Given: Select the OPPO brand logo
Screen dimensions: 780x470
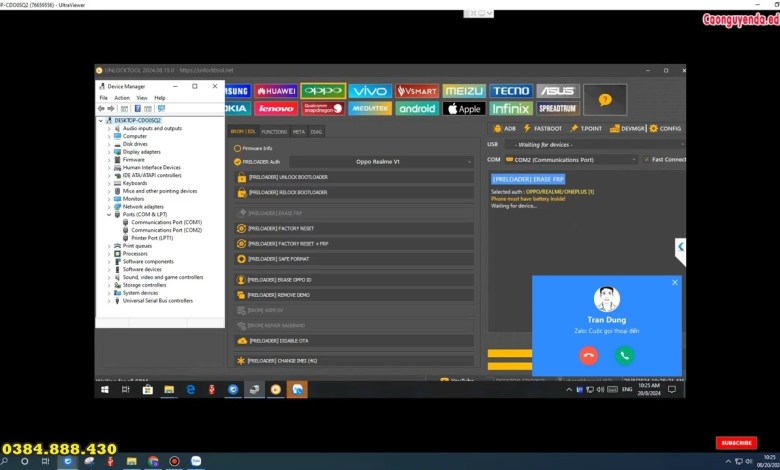Looking at the screenshot, I should click(323, 91).
